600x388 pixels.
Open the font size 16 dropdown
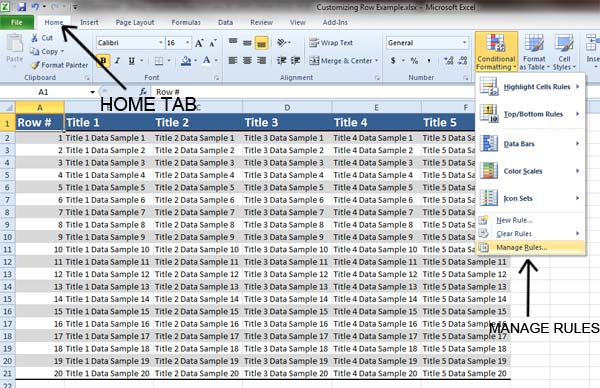pyautogui.click(x=188, y=43)
